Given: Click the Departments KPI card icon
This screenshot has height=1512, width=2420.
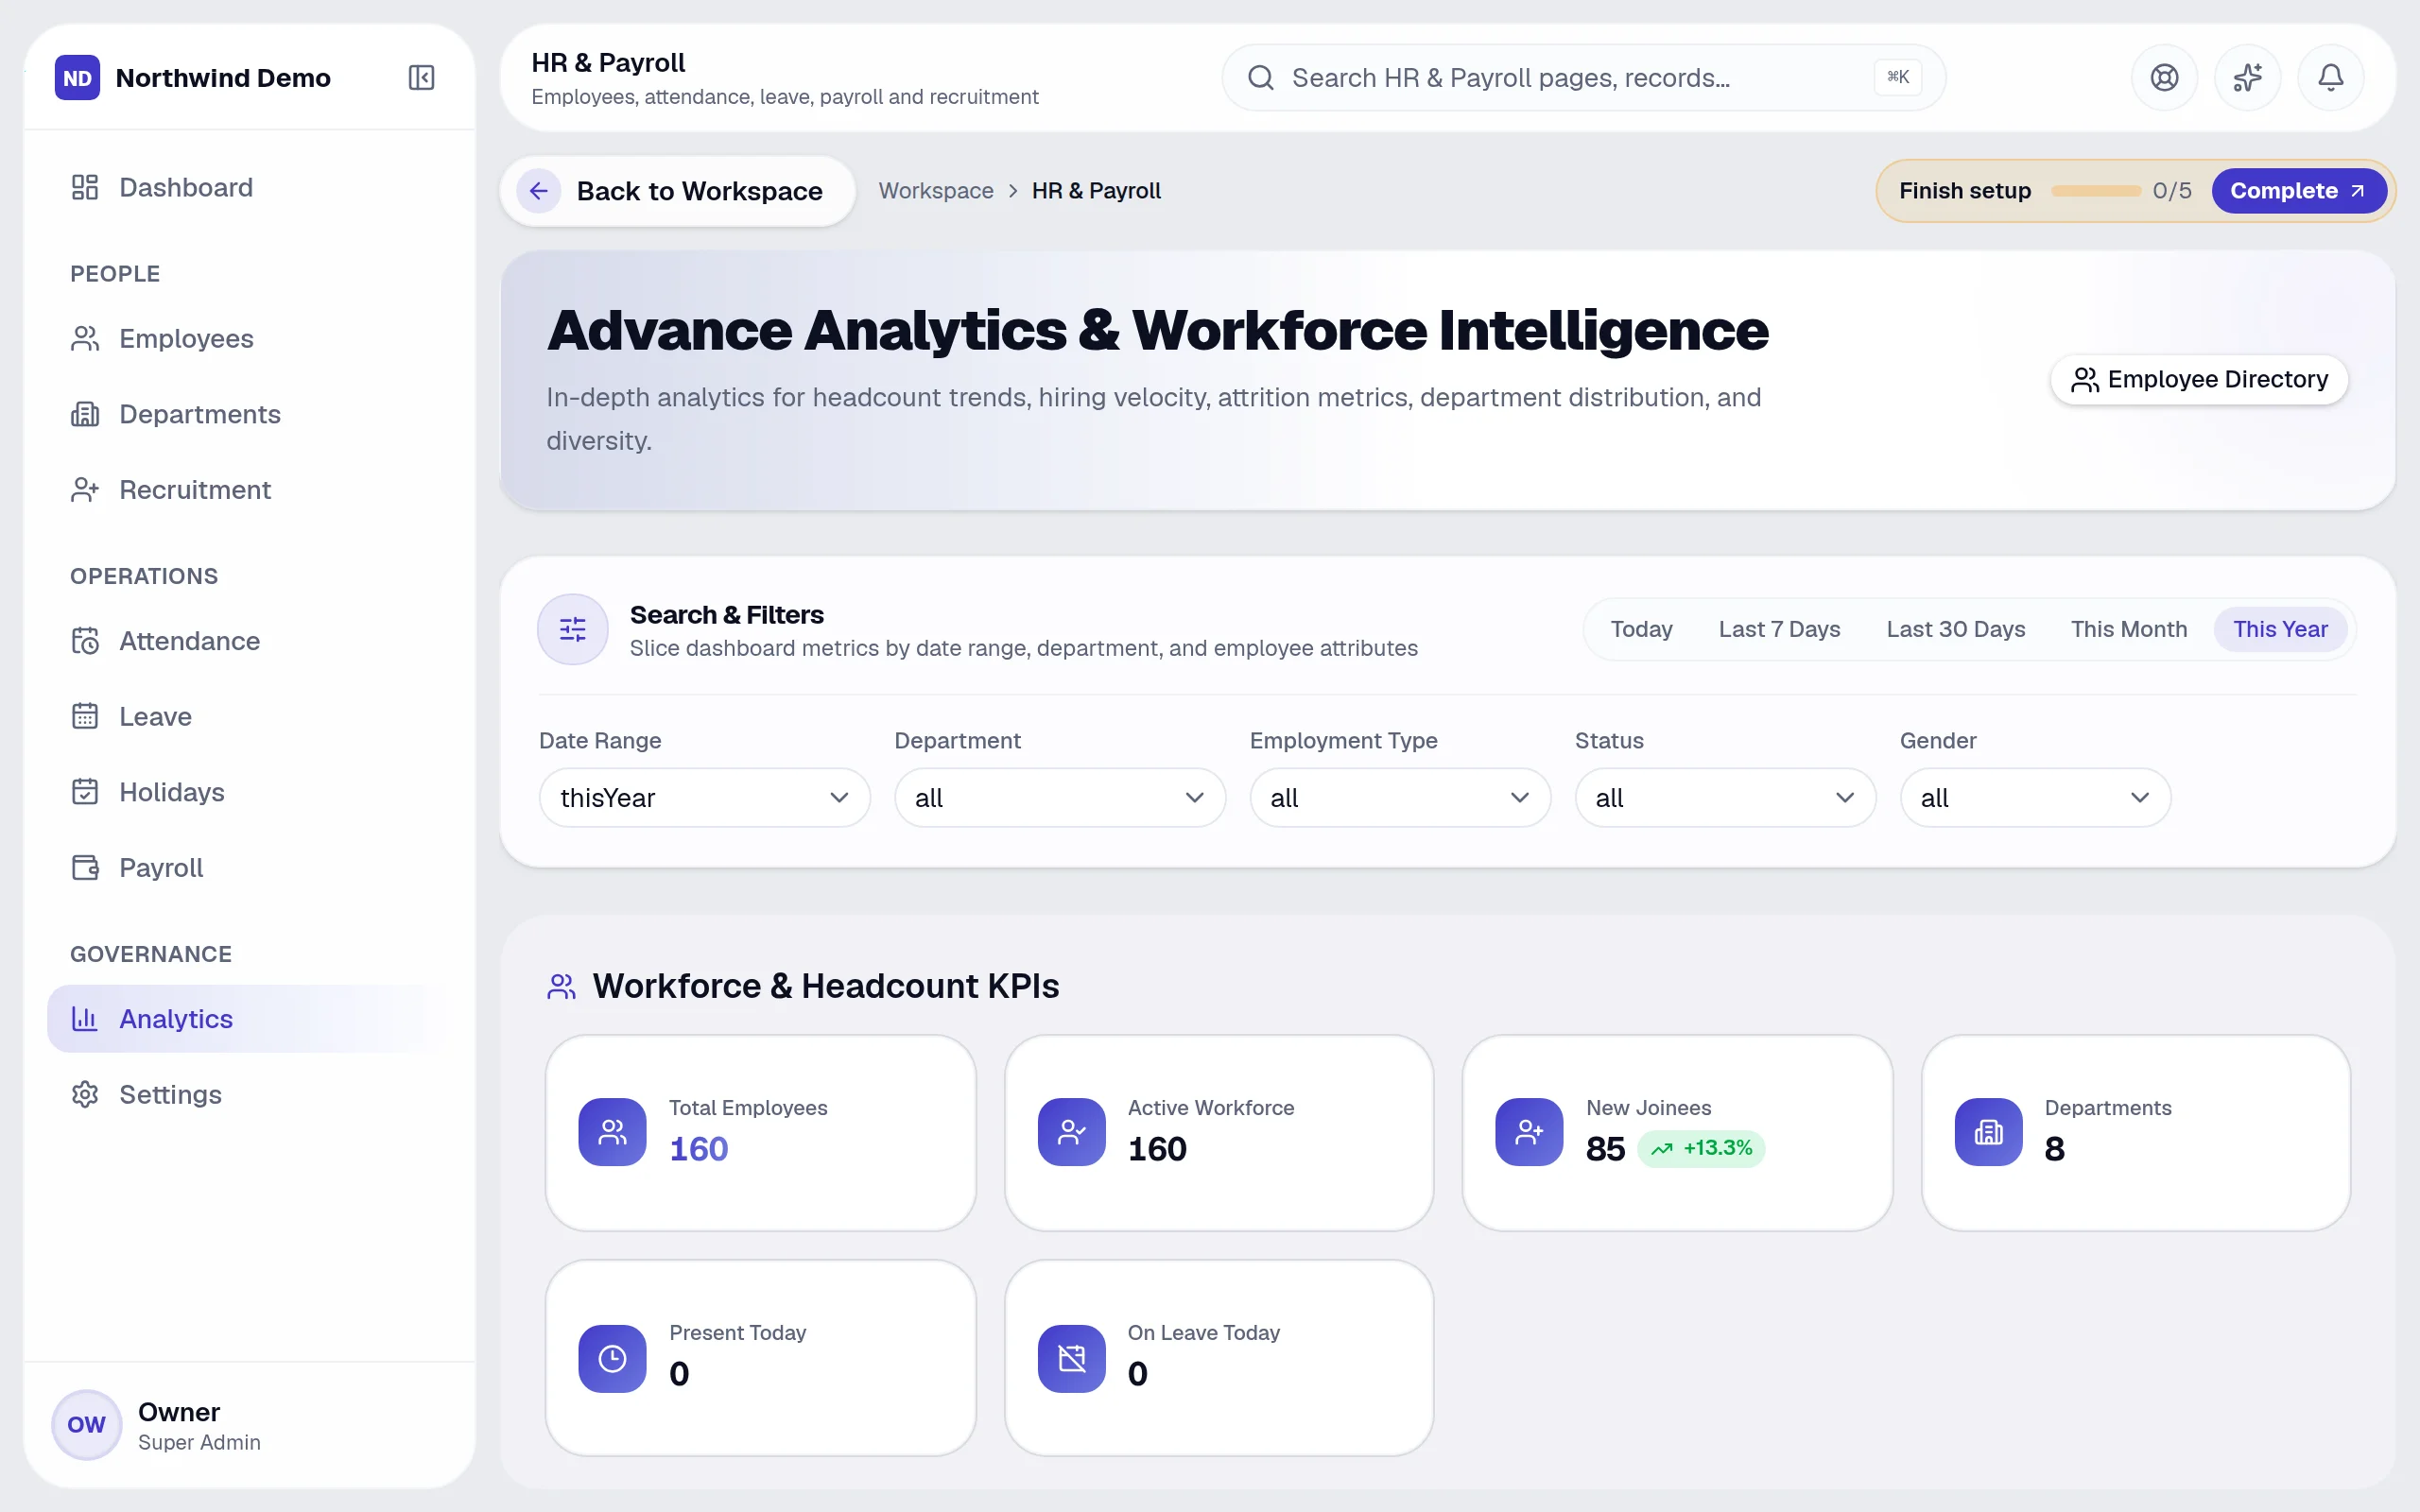Looking at the screenshot, I should [1988, 1132].
